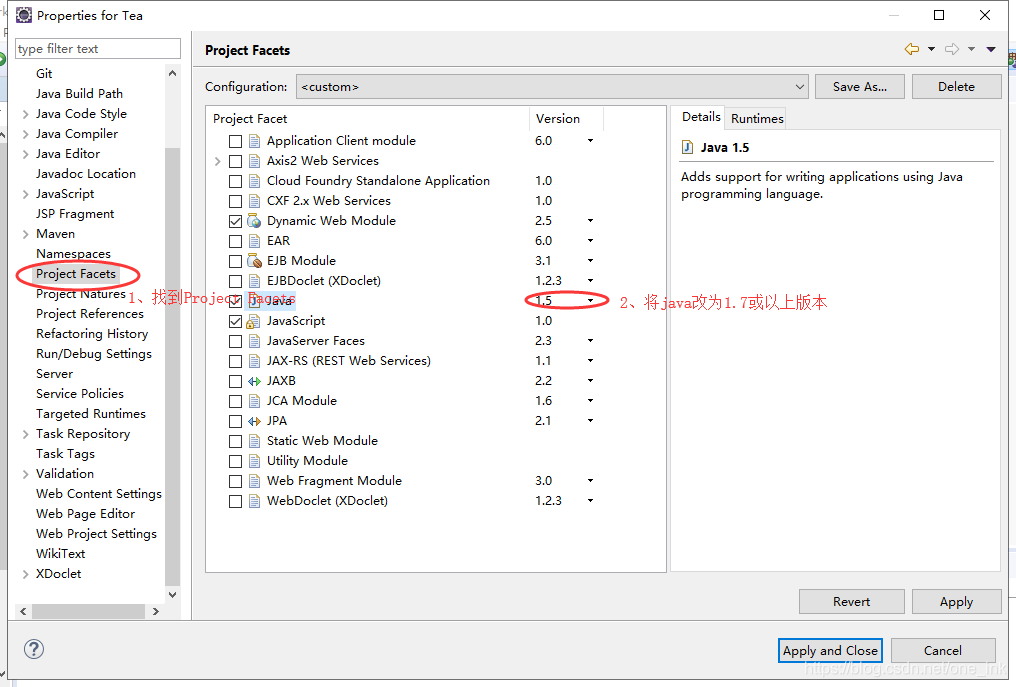Click the Apply button
Image resolution: width=1016 pixels, height=687 pixels.
[956, 601]
